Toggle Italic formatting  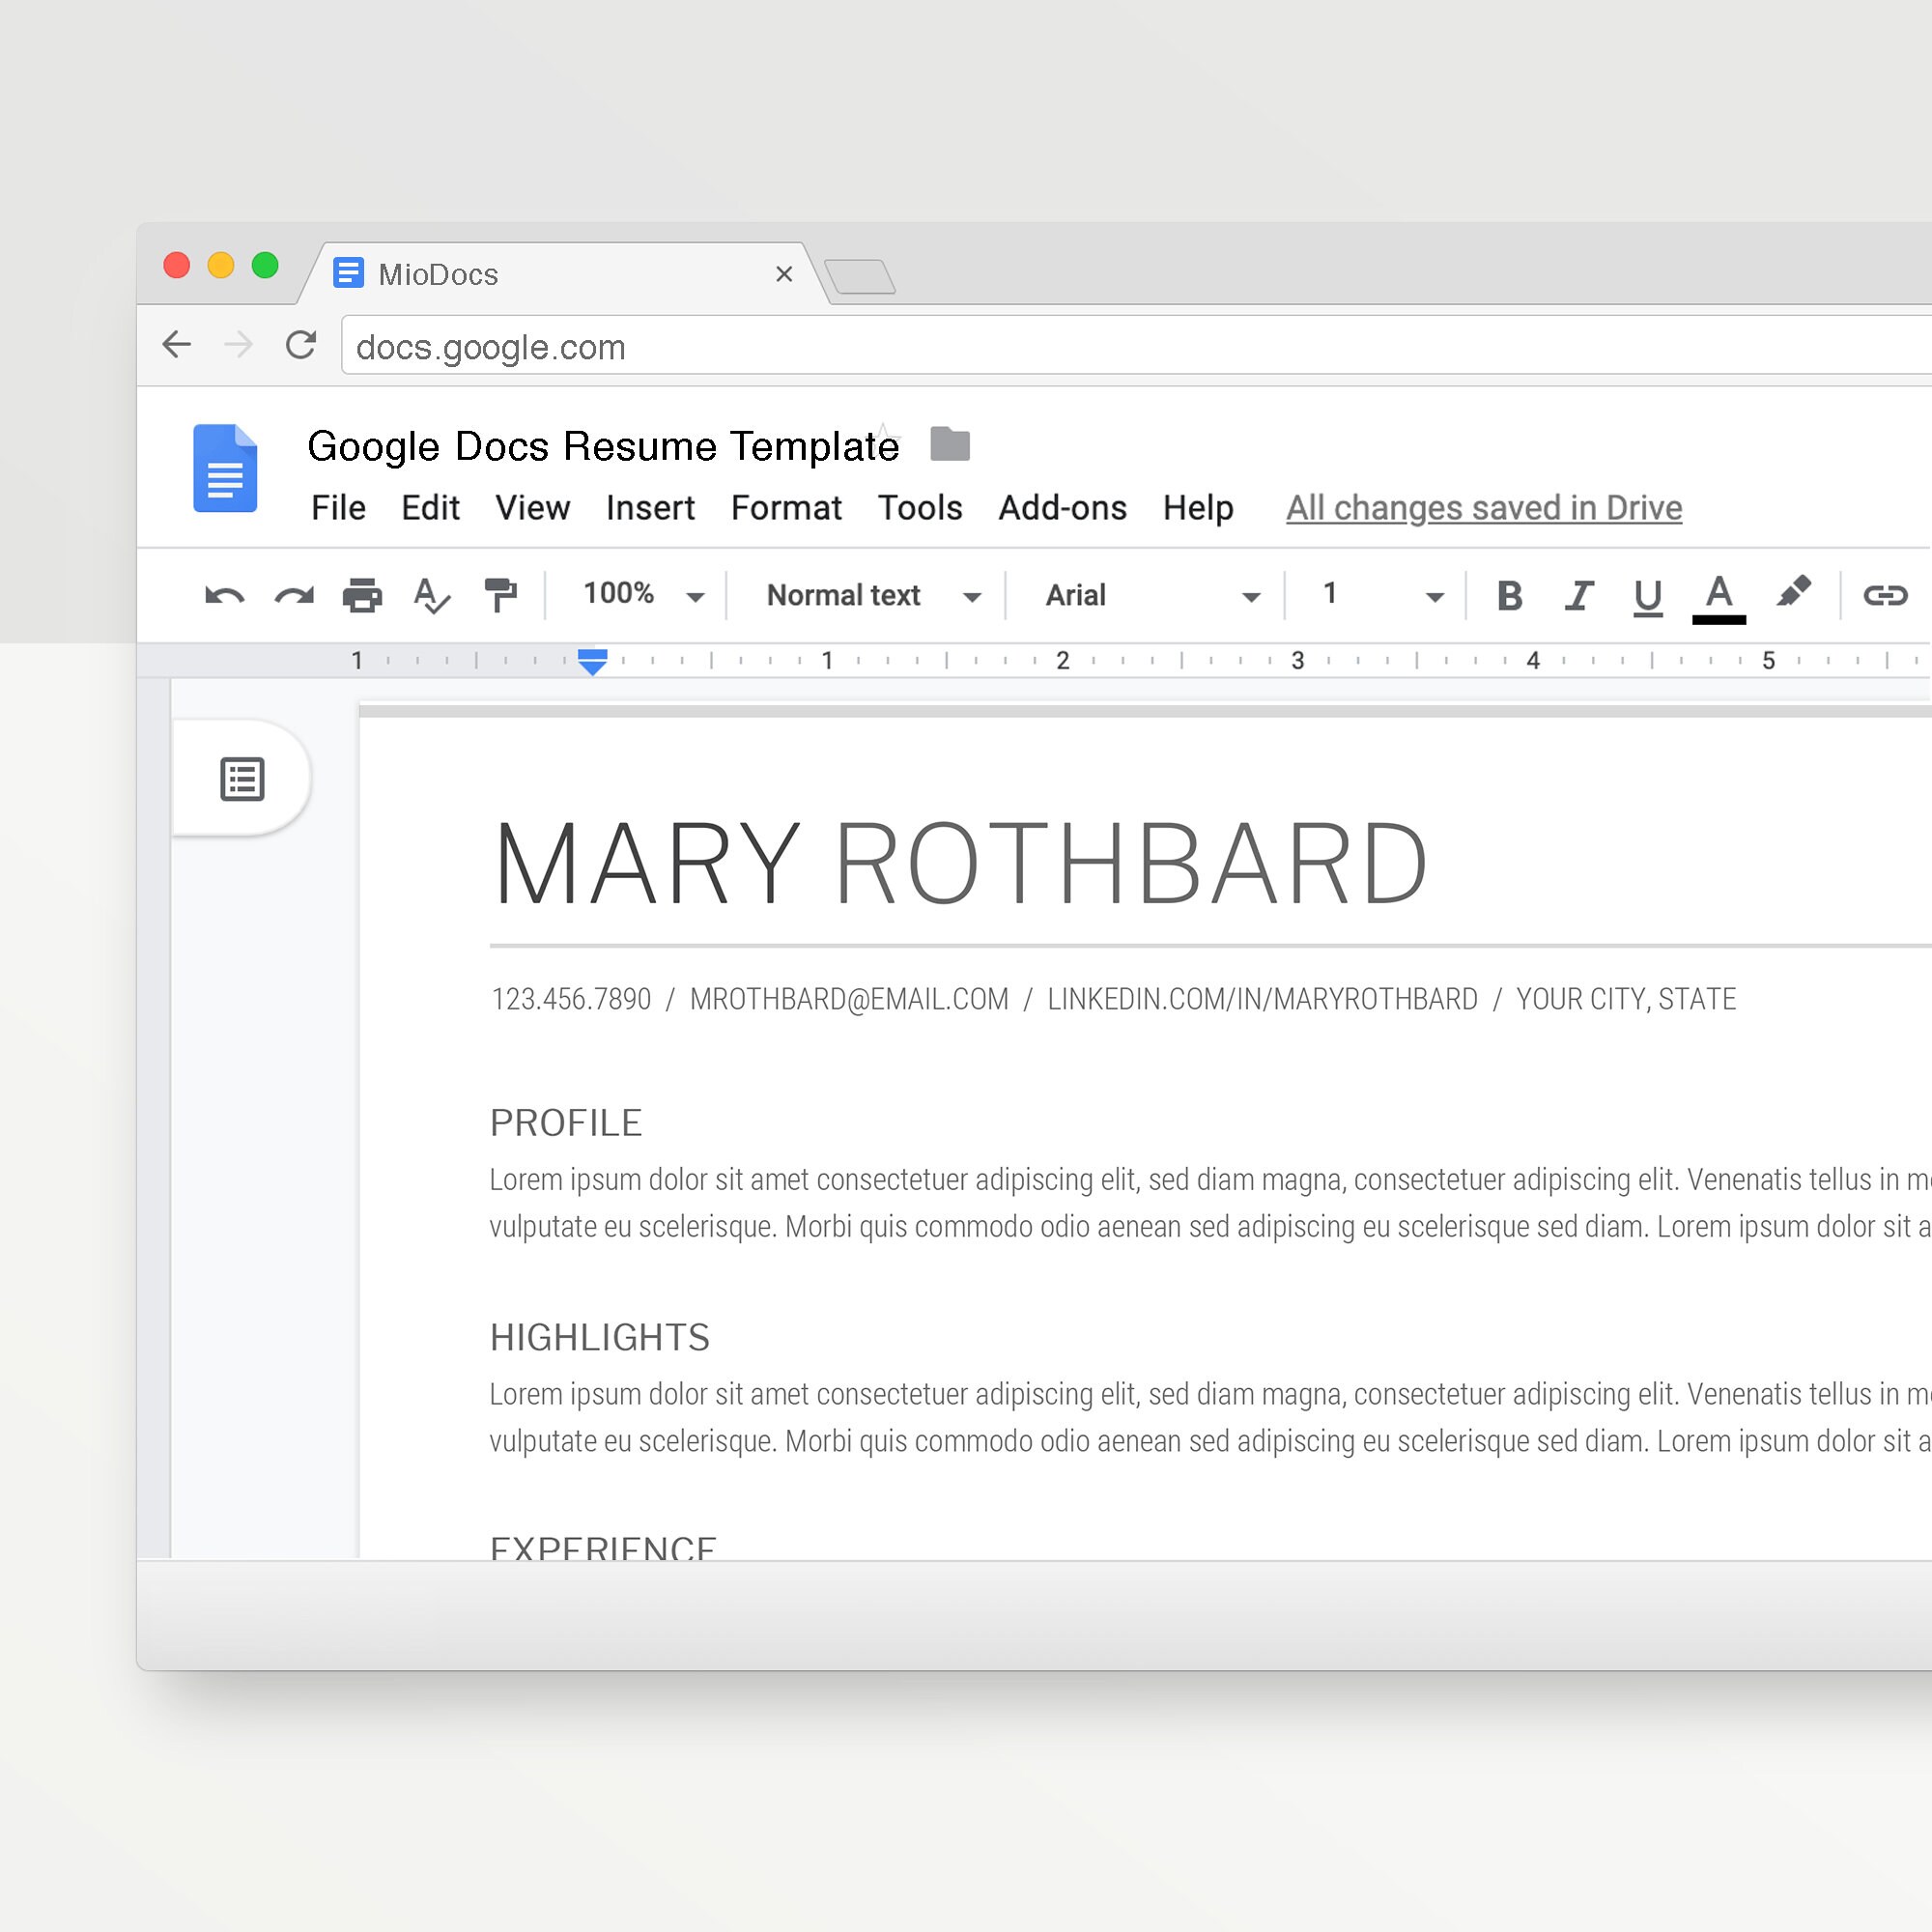coord(1578,595)
